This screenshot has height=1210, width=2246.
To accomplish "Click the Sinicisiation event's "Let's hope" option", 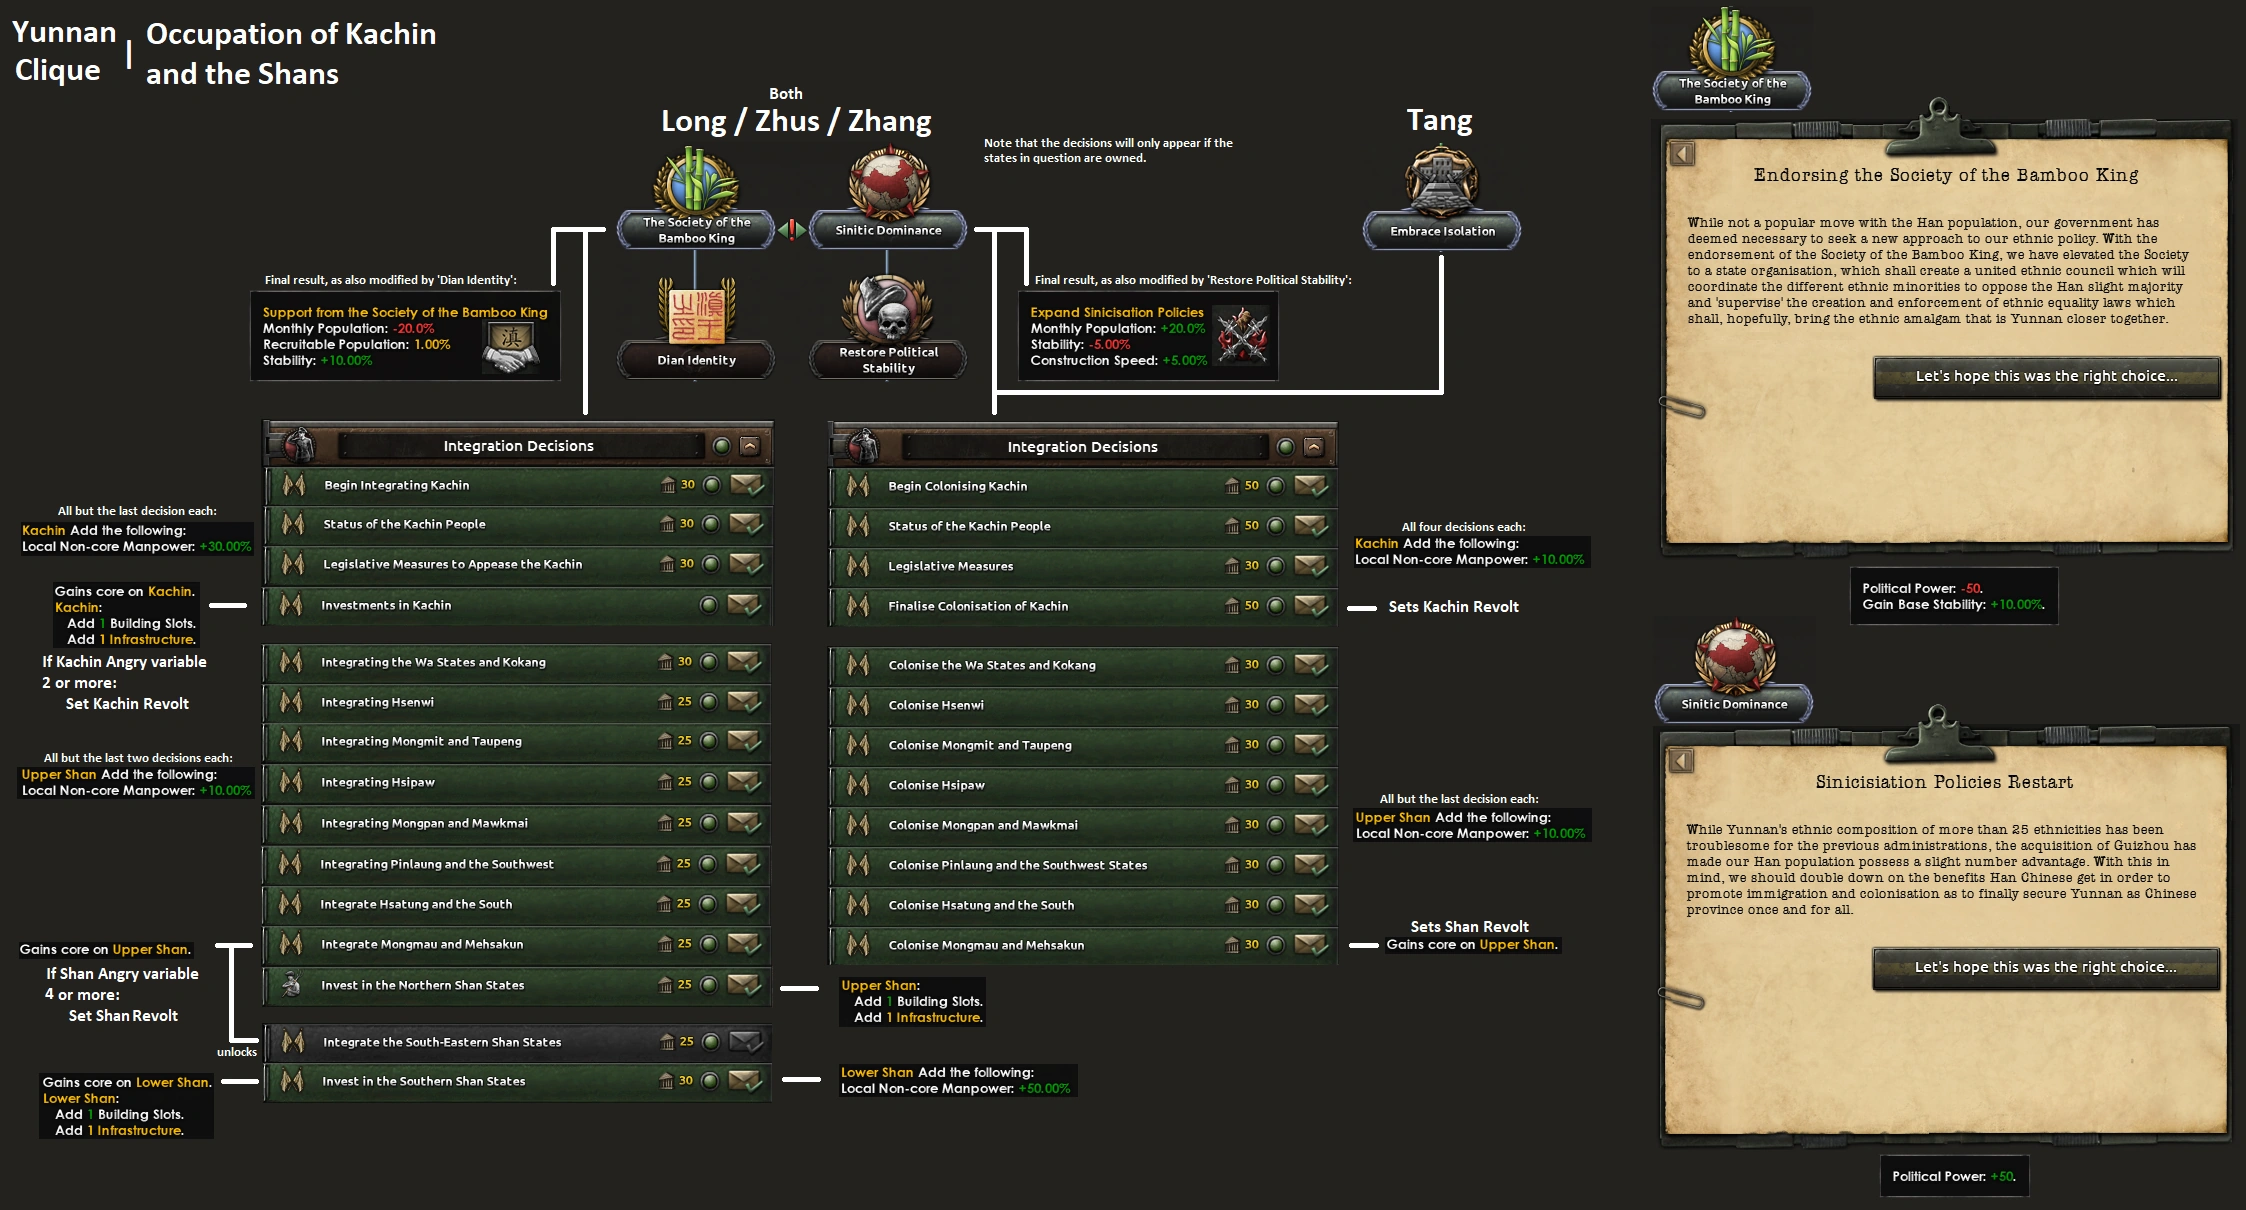I will pyautogui.click(x=2045, y=968).
